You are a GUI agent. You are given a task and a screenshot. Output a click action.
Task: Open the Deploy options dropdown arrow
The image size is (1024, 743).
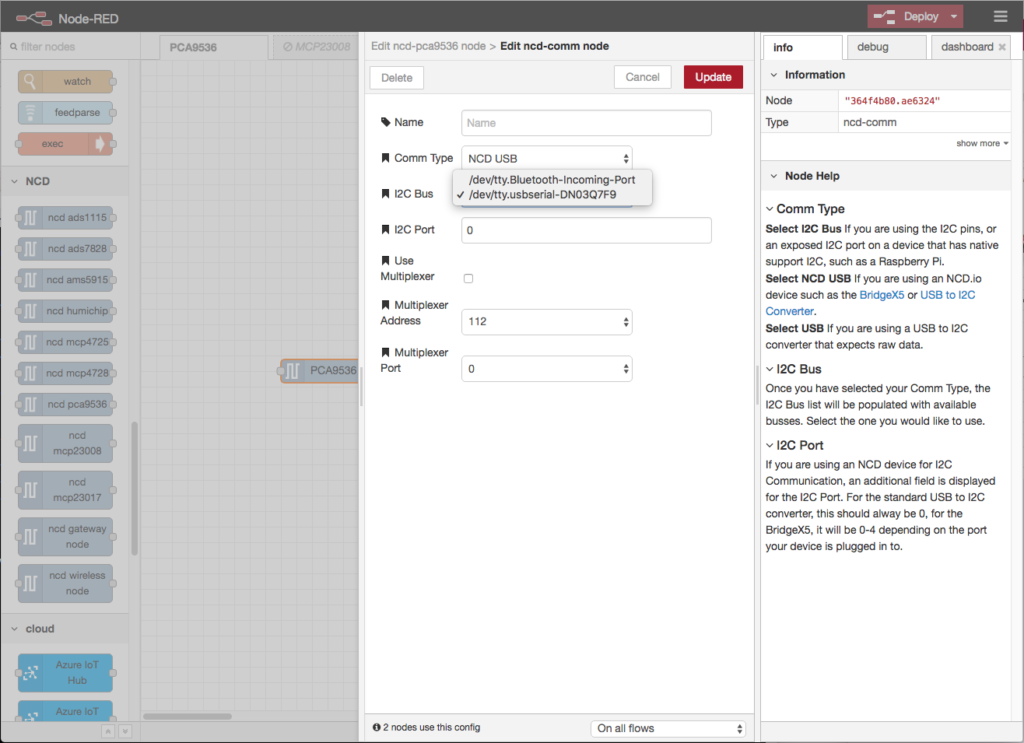pos(956,16)
